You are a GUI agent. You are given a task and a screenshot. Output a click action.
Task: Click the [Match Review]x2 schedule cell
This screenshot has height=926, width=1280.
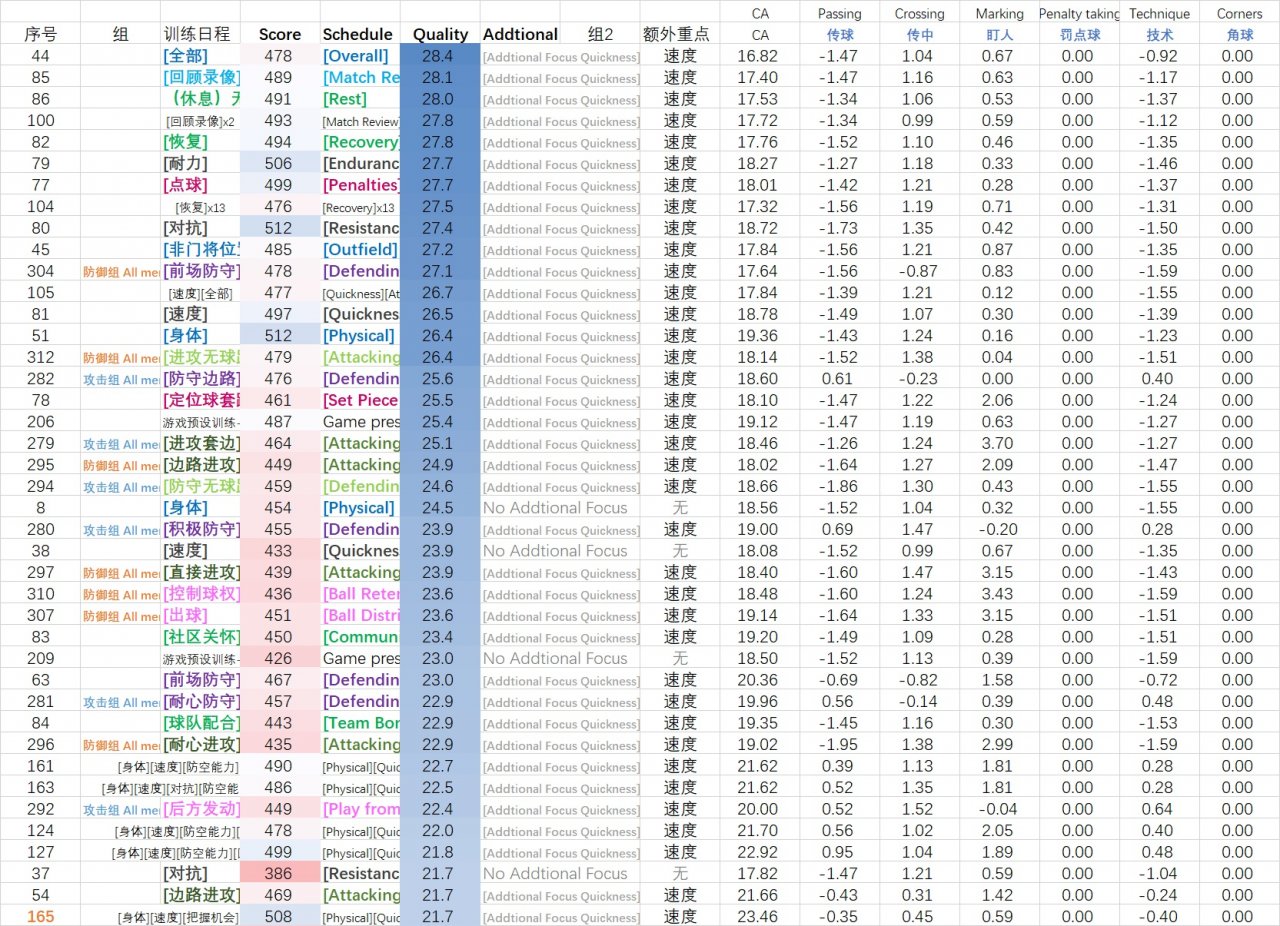(x=361, y=121)
